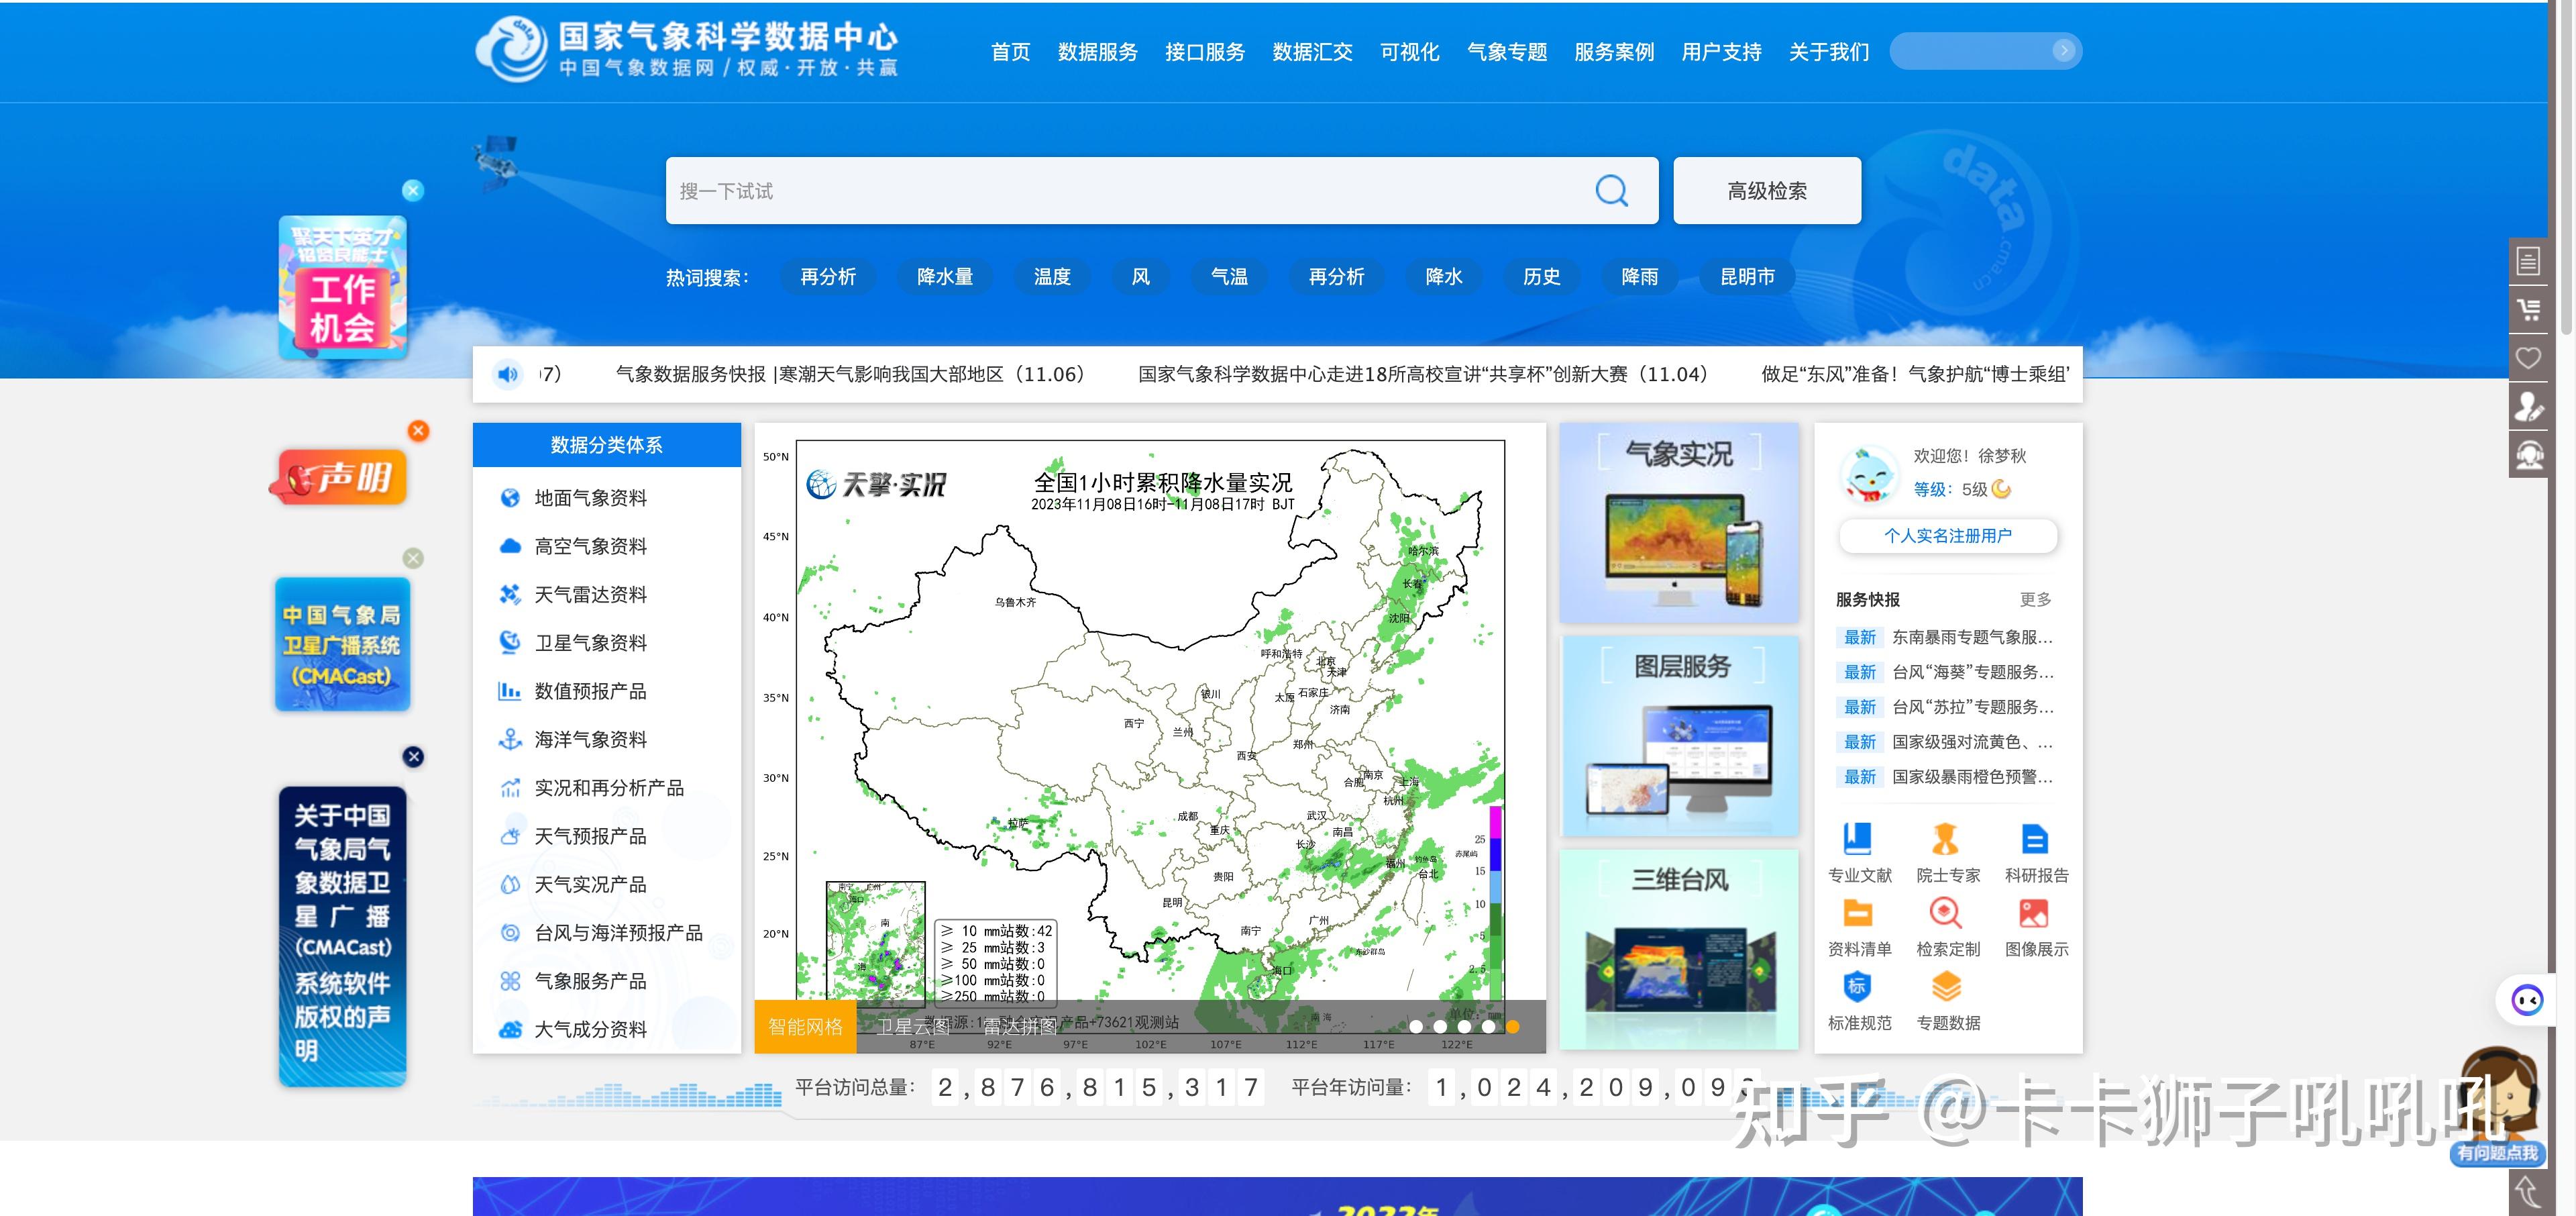
Task: Click 有问题点我 help assistant
Action: 2497,1153
